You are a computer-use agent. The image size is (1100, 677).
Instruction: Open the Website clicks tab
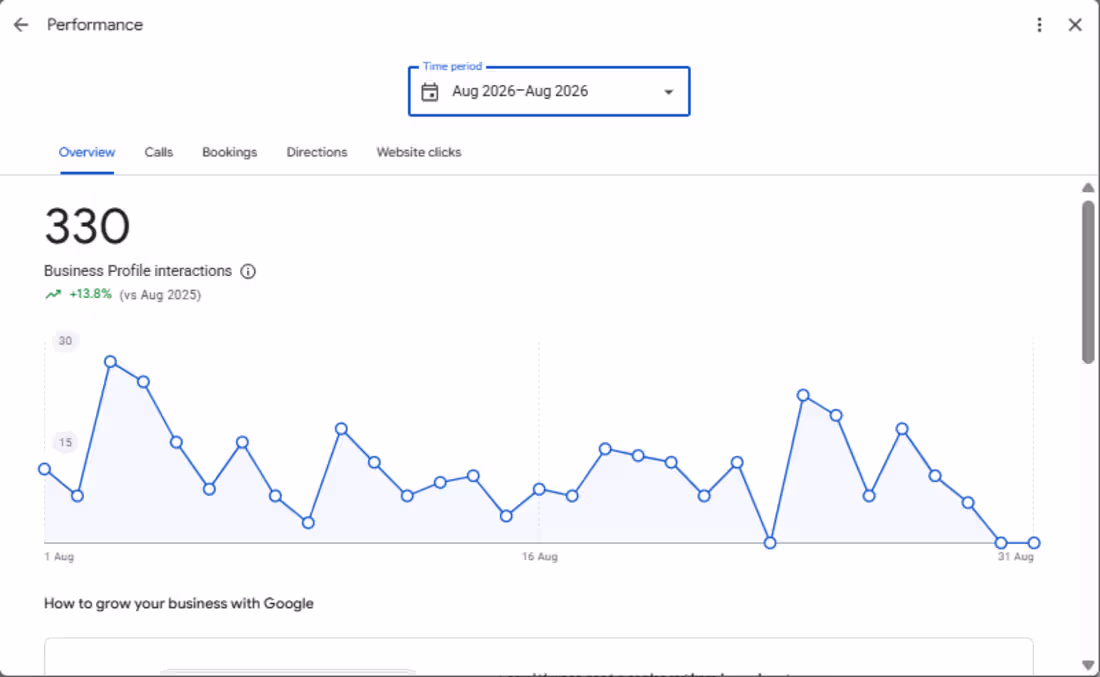coord(419,152)
